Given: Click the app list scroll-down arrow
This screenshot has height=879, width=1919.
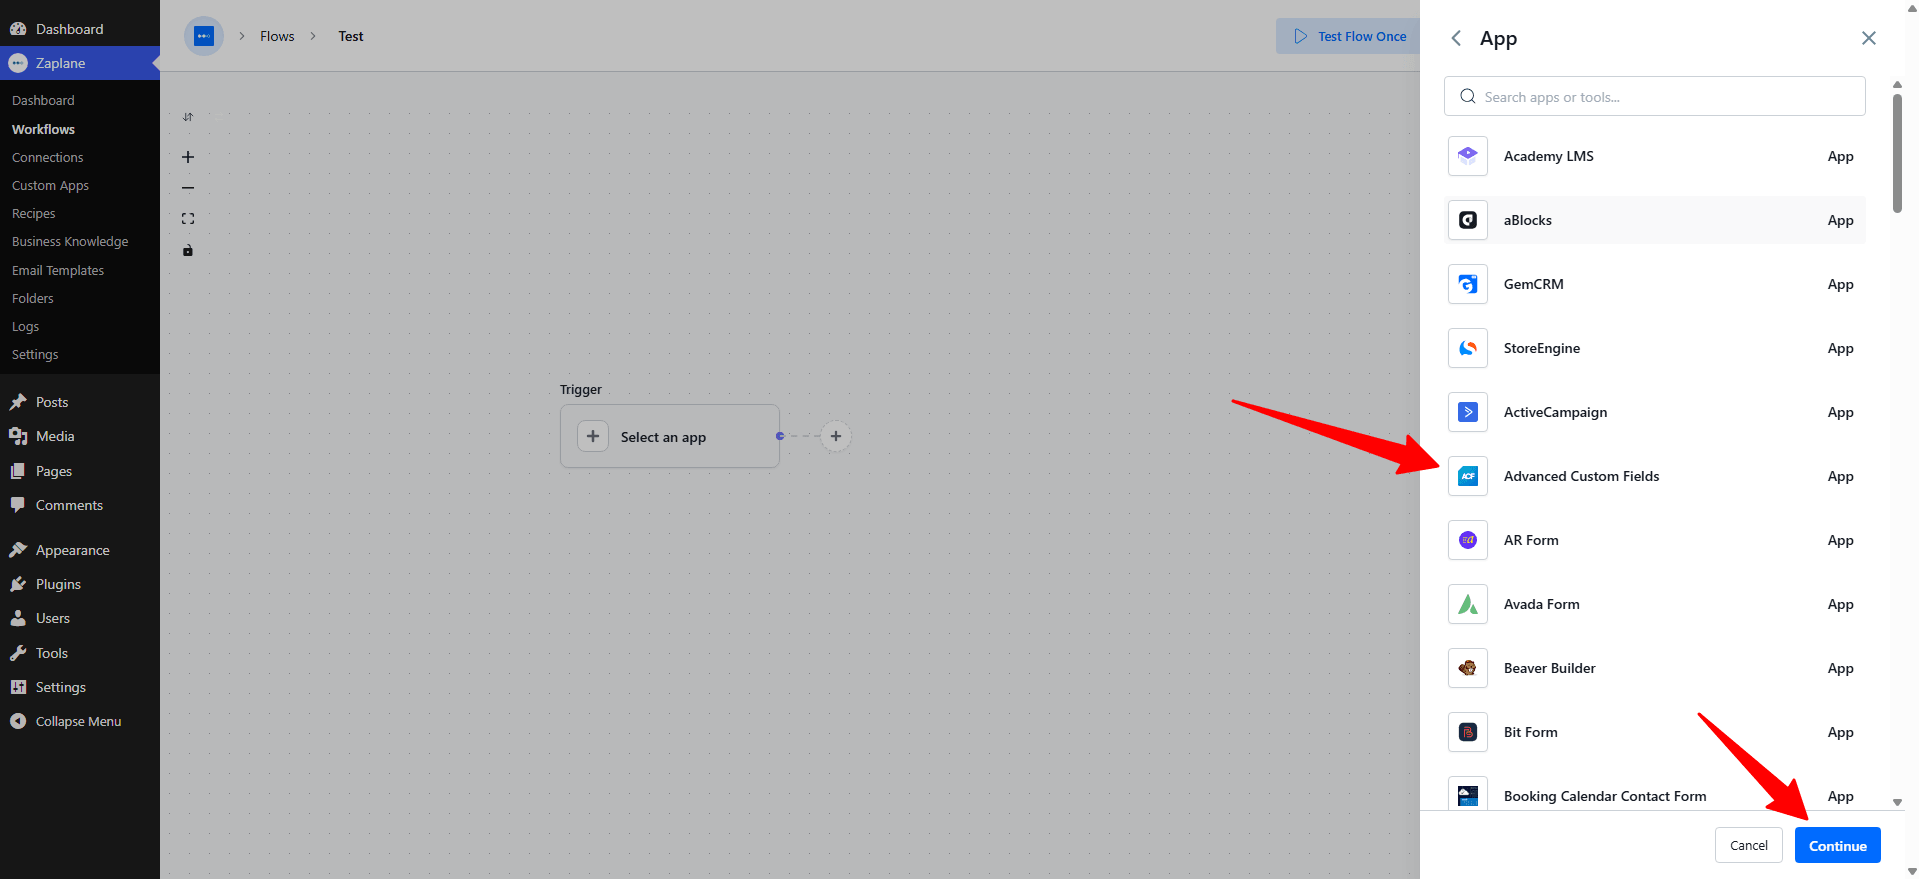Looking at the screenshot, I should [1897, 802].
